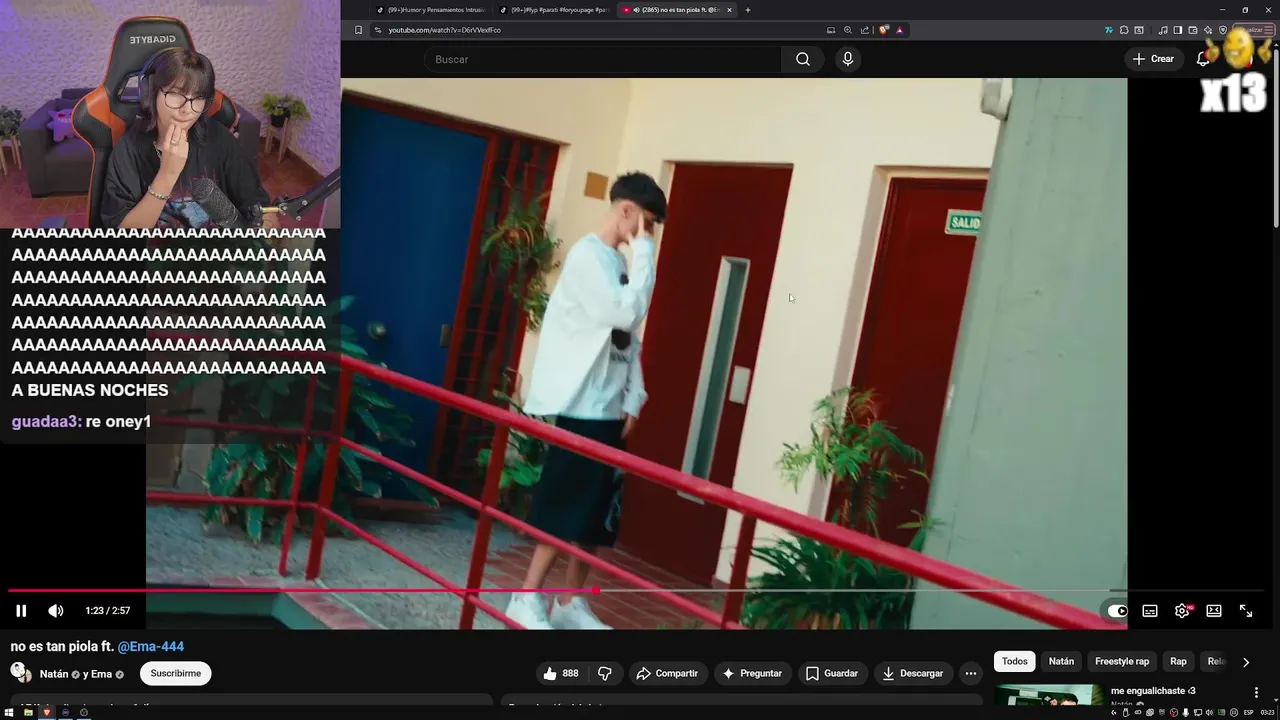The height and width of the screenshot is (720, 1280).
Task: Expand hidden system tray icons chevron
Action: (x=1113, y=712)
